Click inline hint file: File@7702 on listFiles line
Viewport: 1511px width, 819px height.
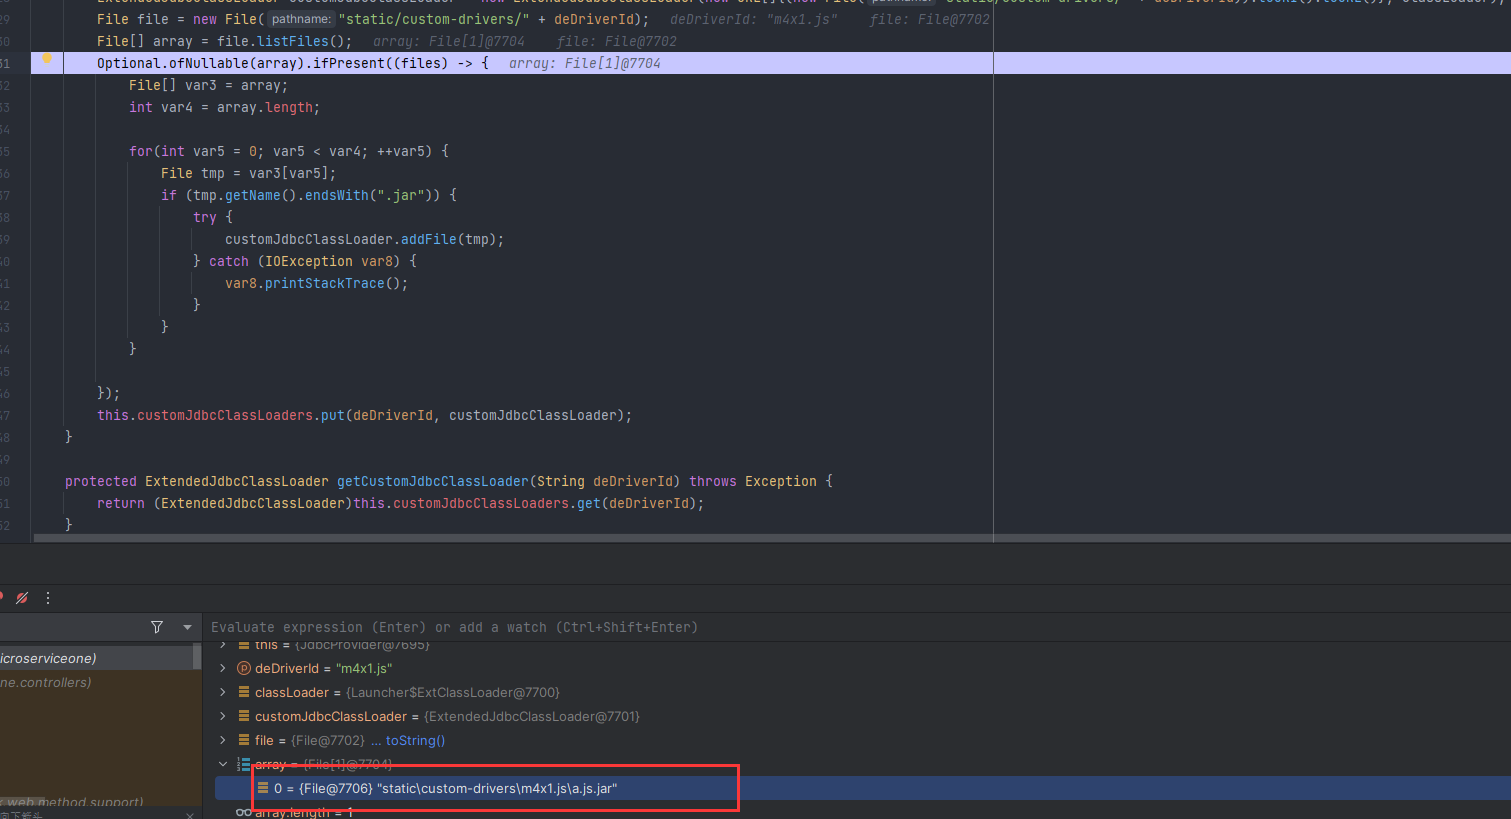pos(617,41)
